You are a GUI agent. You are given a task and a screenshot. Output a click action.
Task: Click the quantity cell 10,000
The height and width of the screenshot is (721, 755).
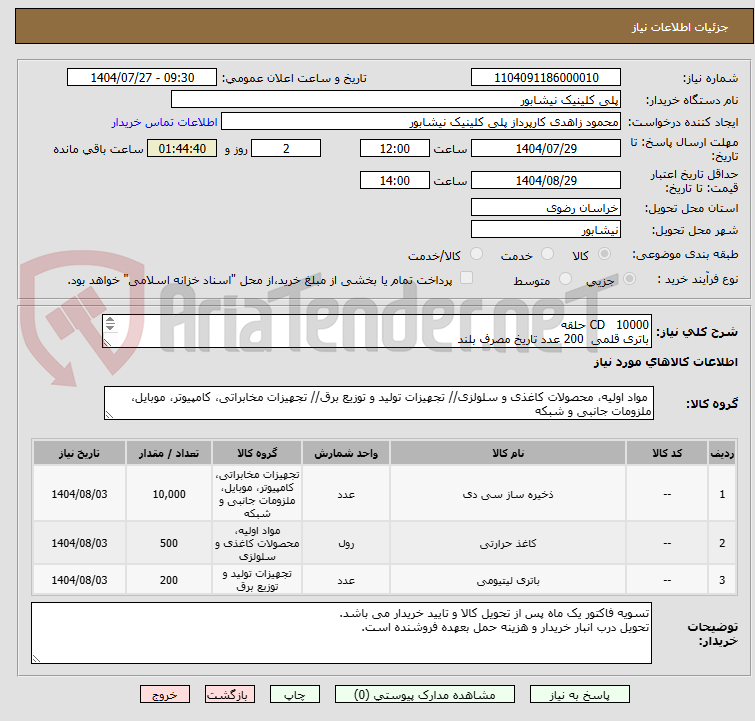point(169,494)
